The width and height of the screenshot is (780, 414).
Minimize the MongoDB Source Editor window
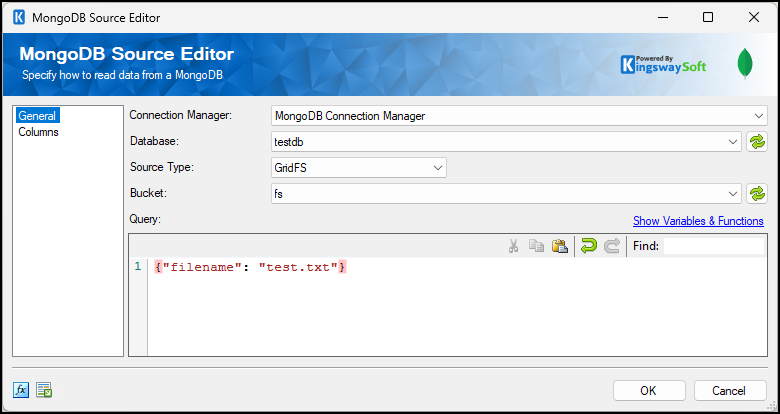(662, 17)
